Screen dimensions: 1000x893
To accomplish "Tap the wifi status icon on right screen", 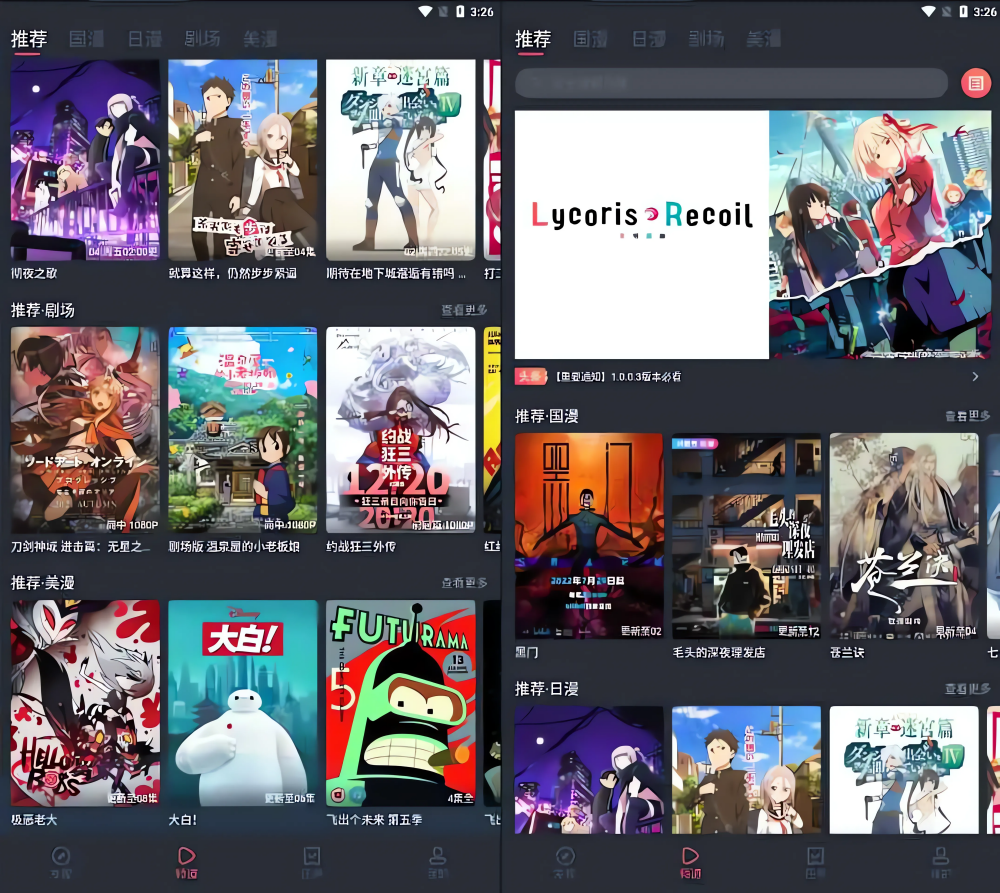I will tap(929, 11).
